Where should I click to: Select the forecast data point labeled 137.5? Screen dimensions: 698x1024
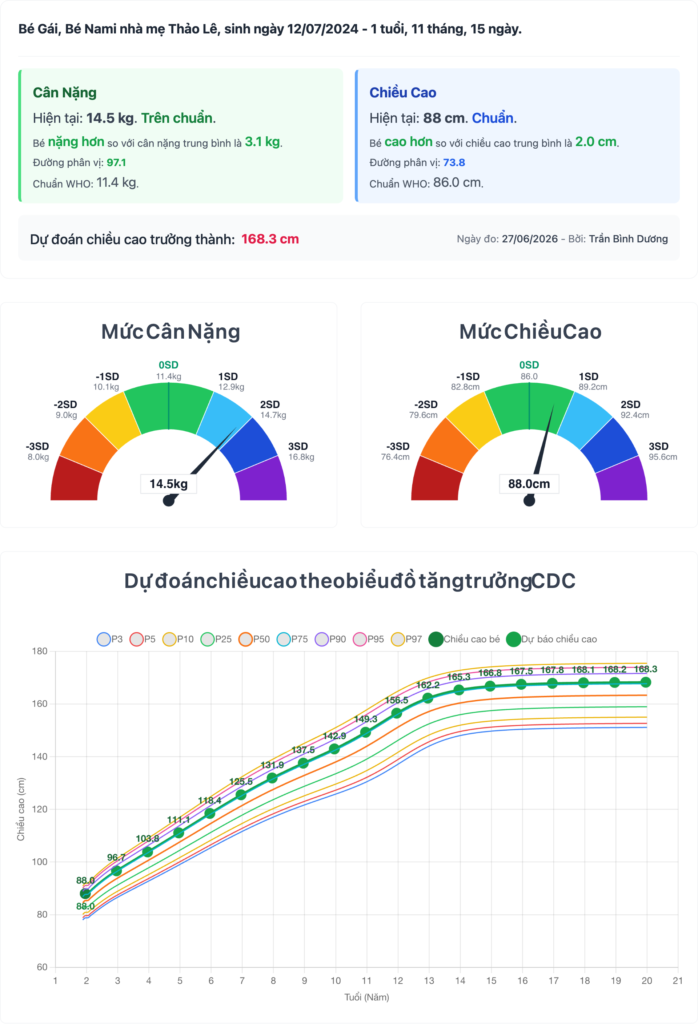(304, 763)
